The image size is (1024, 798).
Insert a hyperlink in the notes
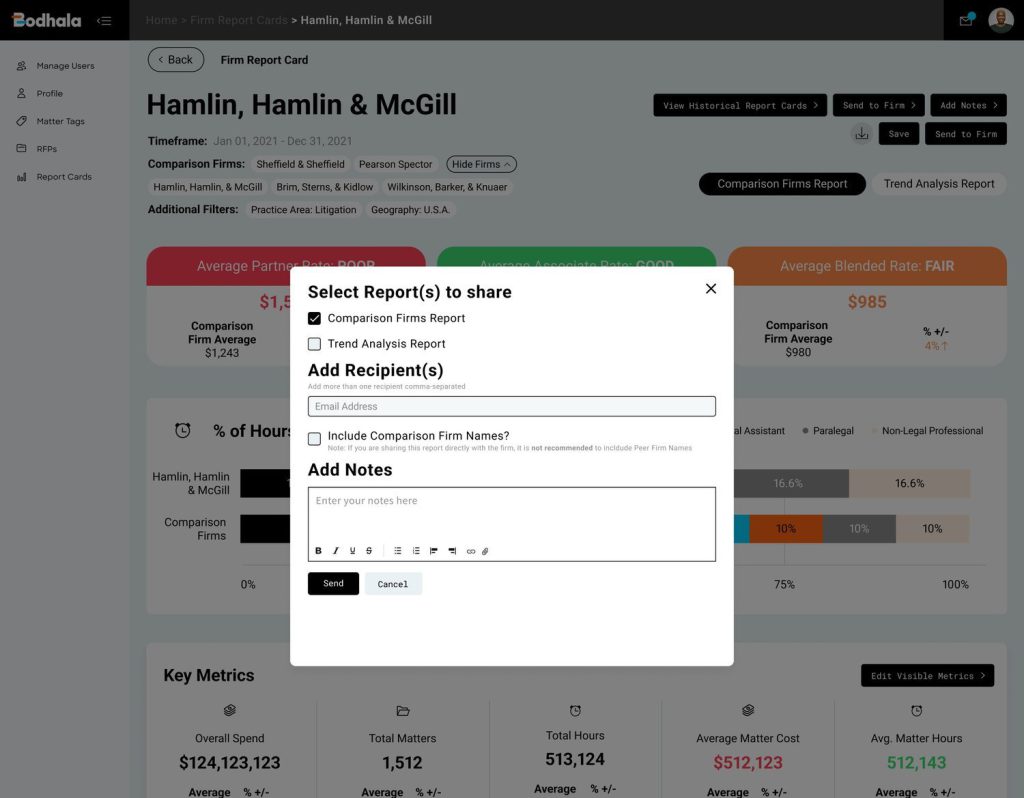[471, 552]
